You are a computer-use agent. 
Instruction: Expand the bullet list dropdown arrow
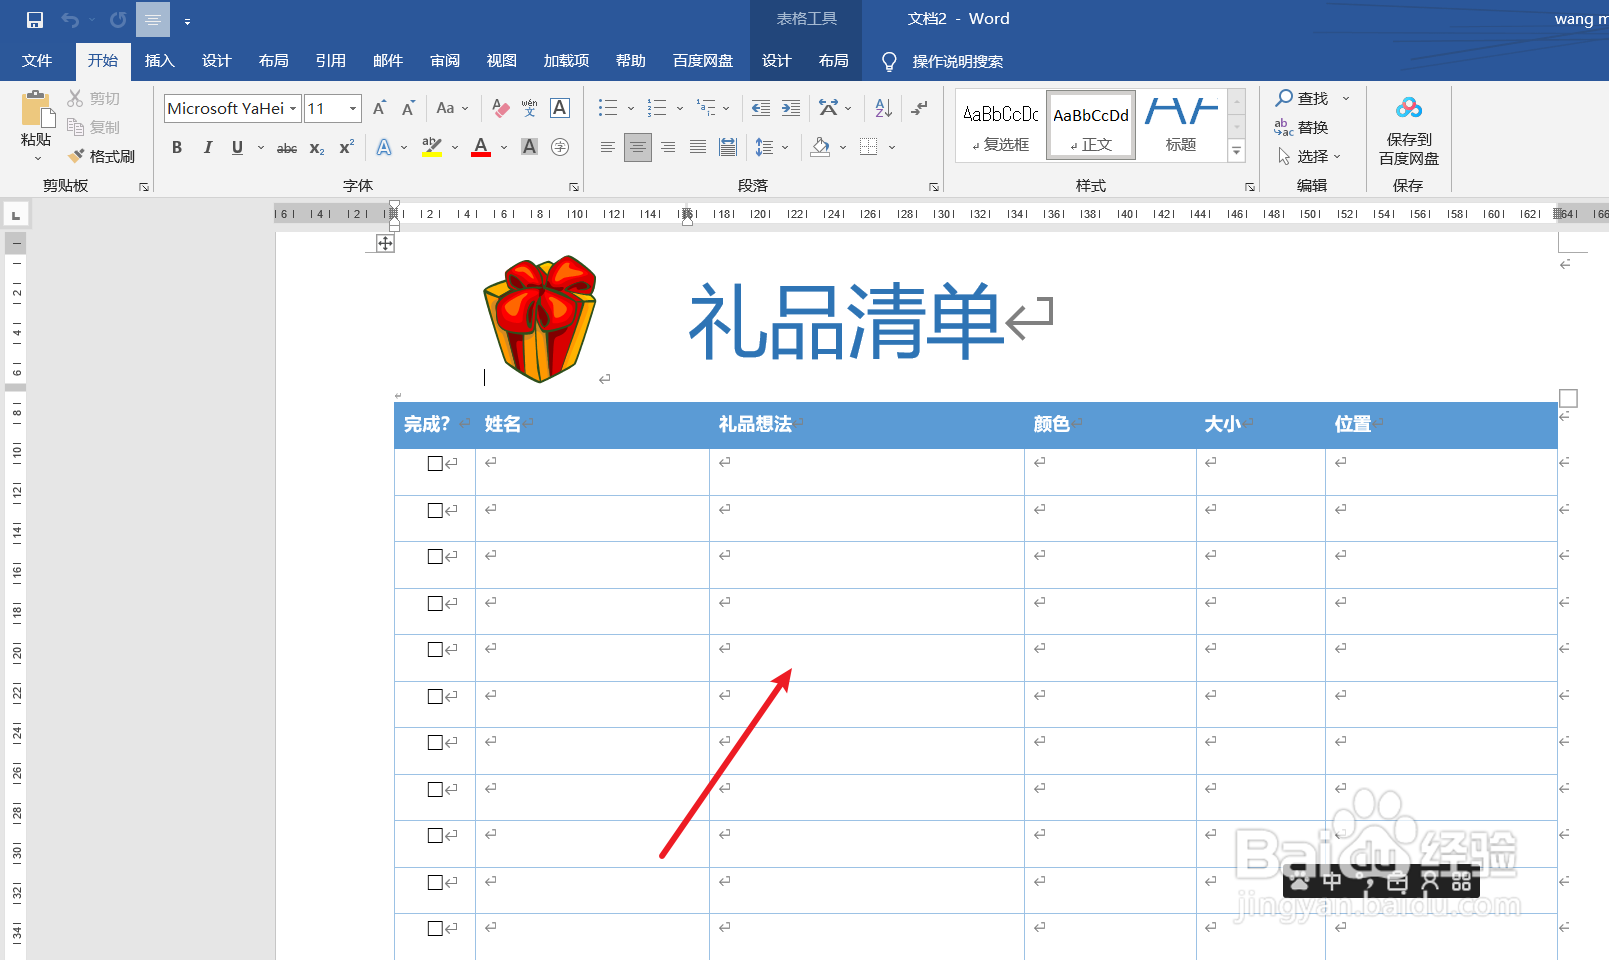click(x=631, y=108)
